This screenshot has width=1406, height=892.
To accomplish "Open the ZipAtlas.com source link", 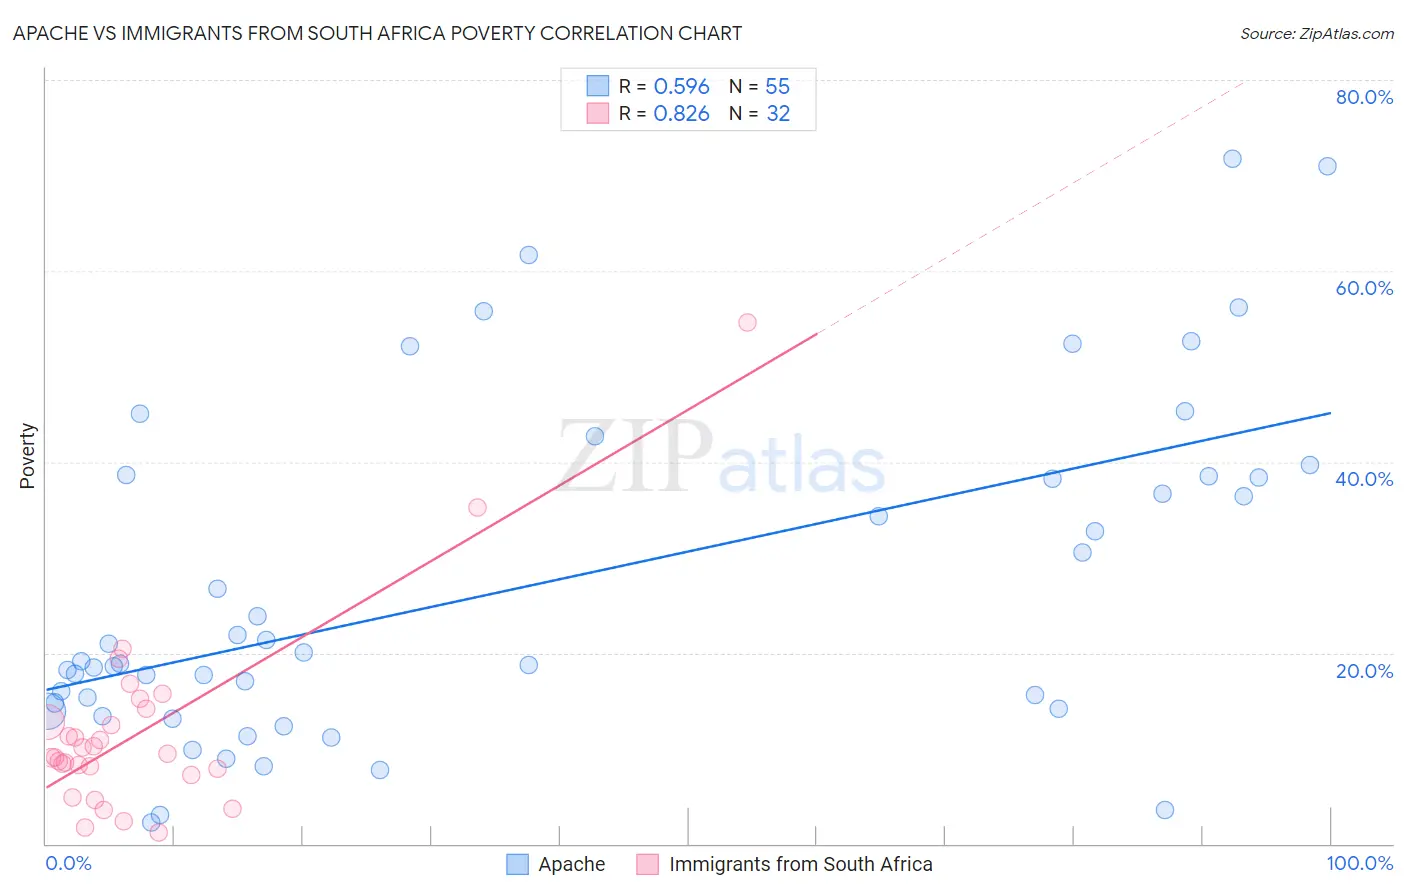I will click(x=1317, y=33).
